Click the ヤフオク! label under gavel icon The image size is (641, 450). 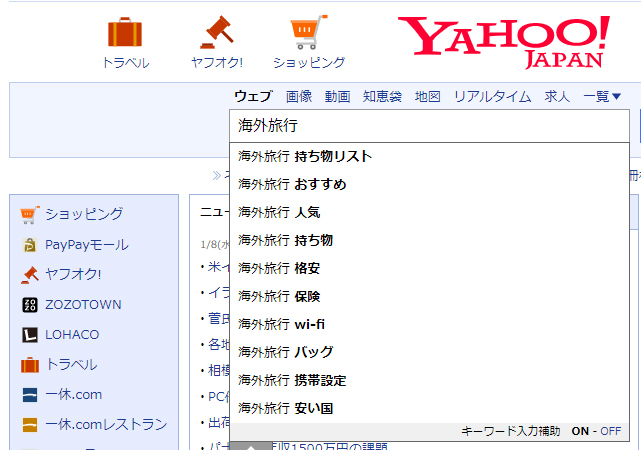click(x=217, y=63)
